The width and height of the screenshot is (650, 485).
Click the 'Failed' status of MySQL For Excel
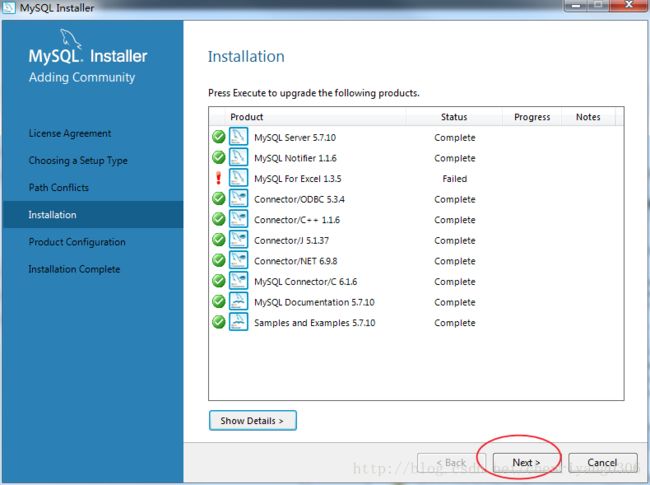tap(455, 179)
